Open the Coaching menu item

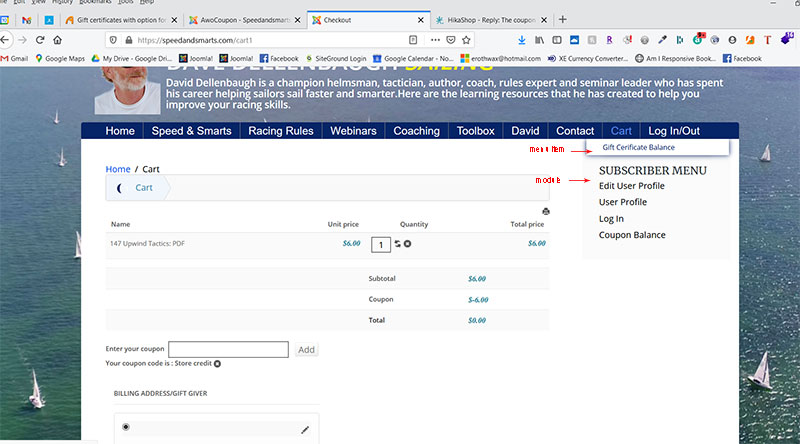(x=416, y=131)
